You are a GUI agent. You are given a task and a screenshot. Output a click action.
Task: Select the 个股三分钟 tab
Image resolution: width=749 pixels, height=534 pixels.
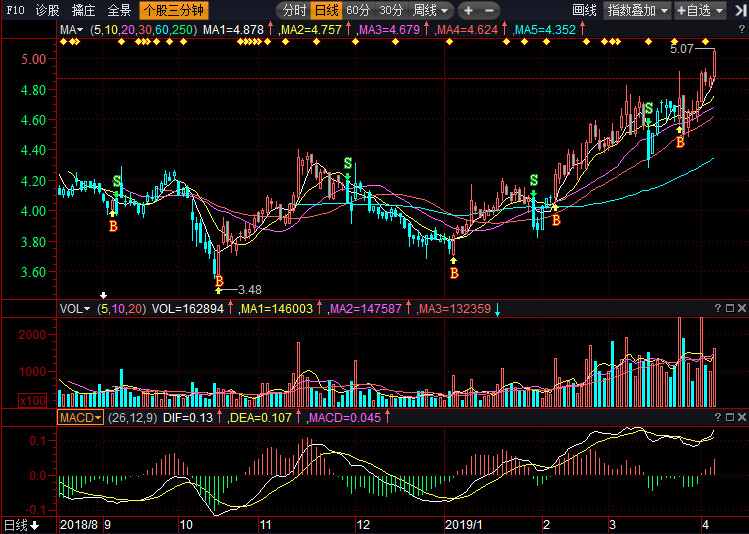coord(174,11)
